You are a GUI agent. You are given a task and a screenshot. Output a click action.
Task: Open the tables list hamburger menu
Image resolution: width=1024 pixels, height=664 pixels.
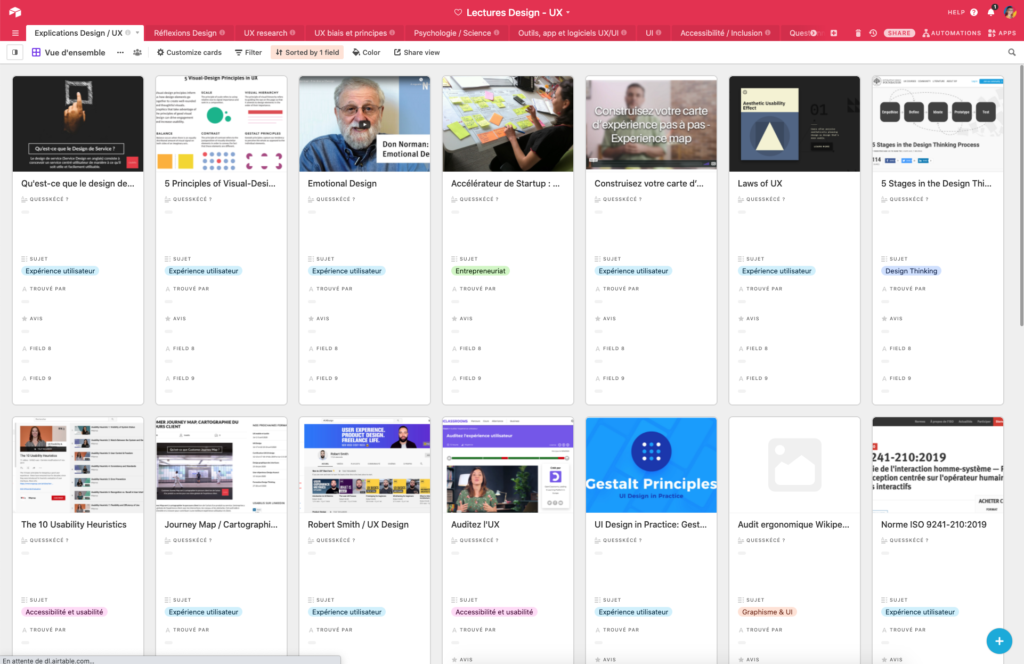coord(15,33)
